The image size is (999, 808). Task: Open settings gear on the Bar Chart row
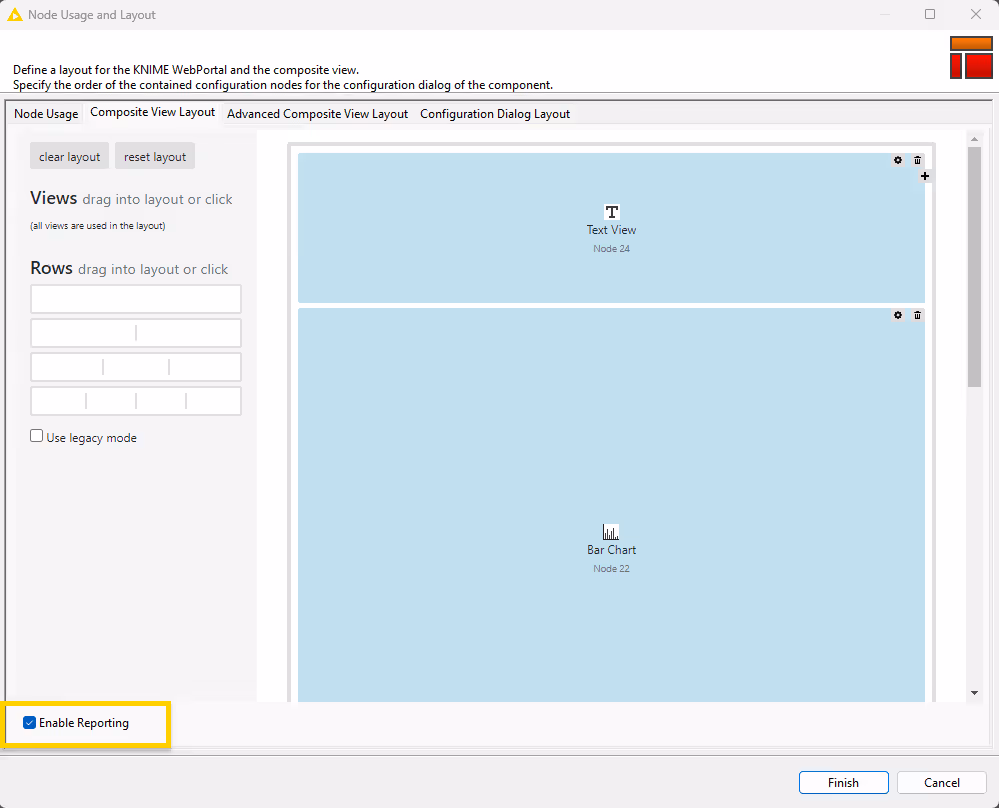(897, 315)
